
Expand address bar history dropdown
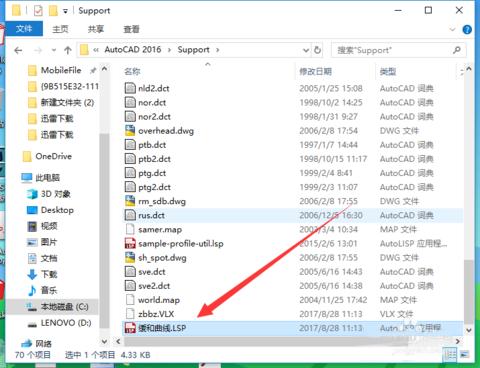pyautogui.click(x=306, y=50)
